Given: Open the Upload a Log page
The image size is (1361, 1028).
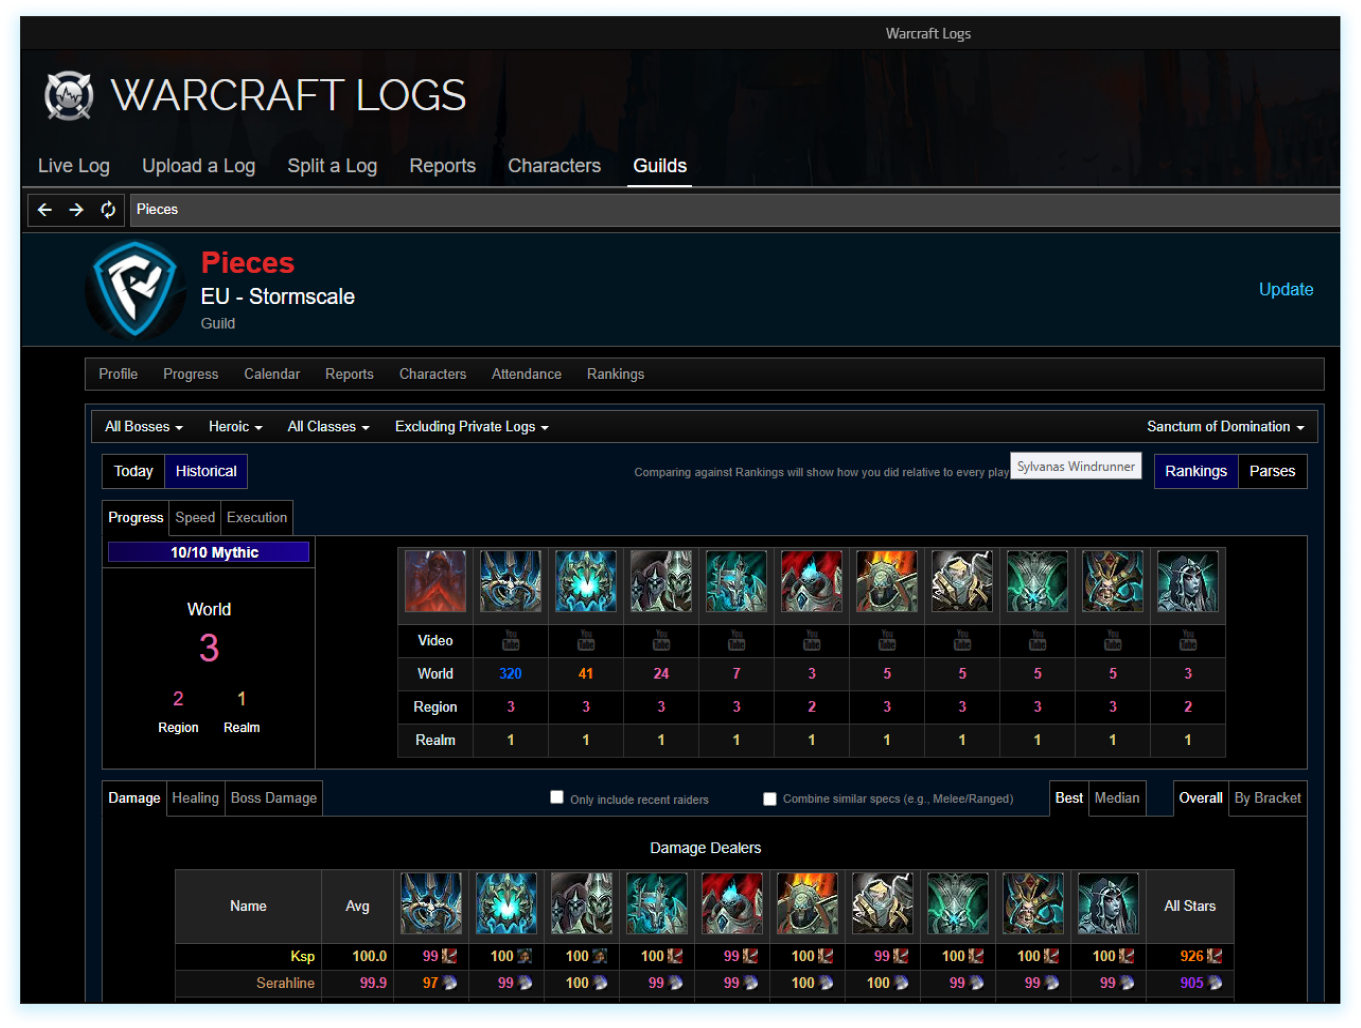Looking at the screenshot, I should coord(198,166).
